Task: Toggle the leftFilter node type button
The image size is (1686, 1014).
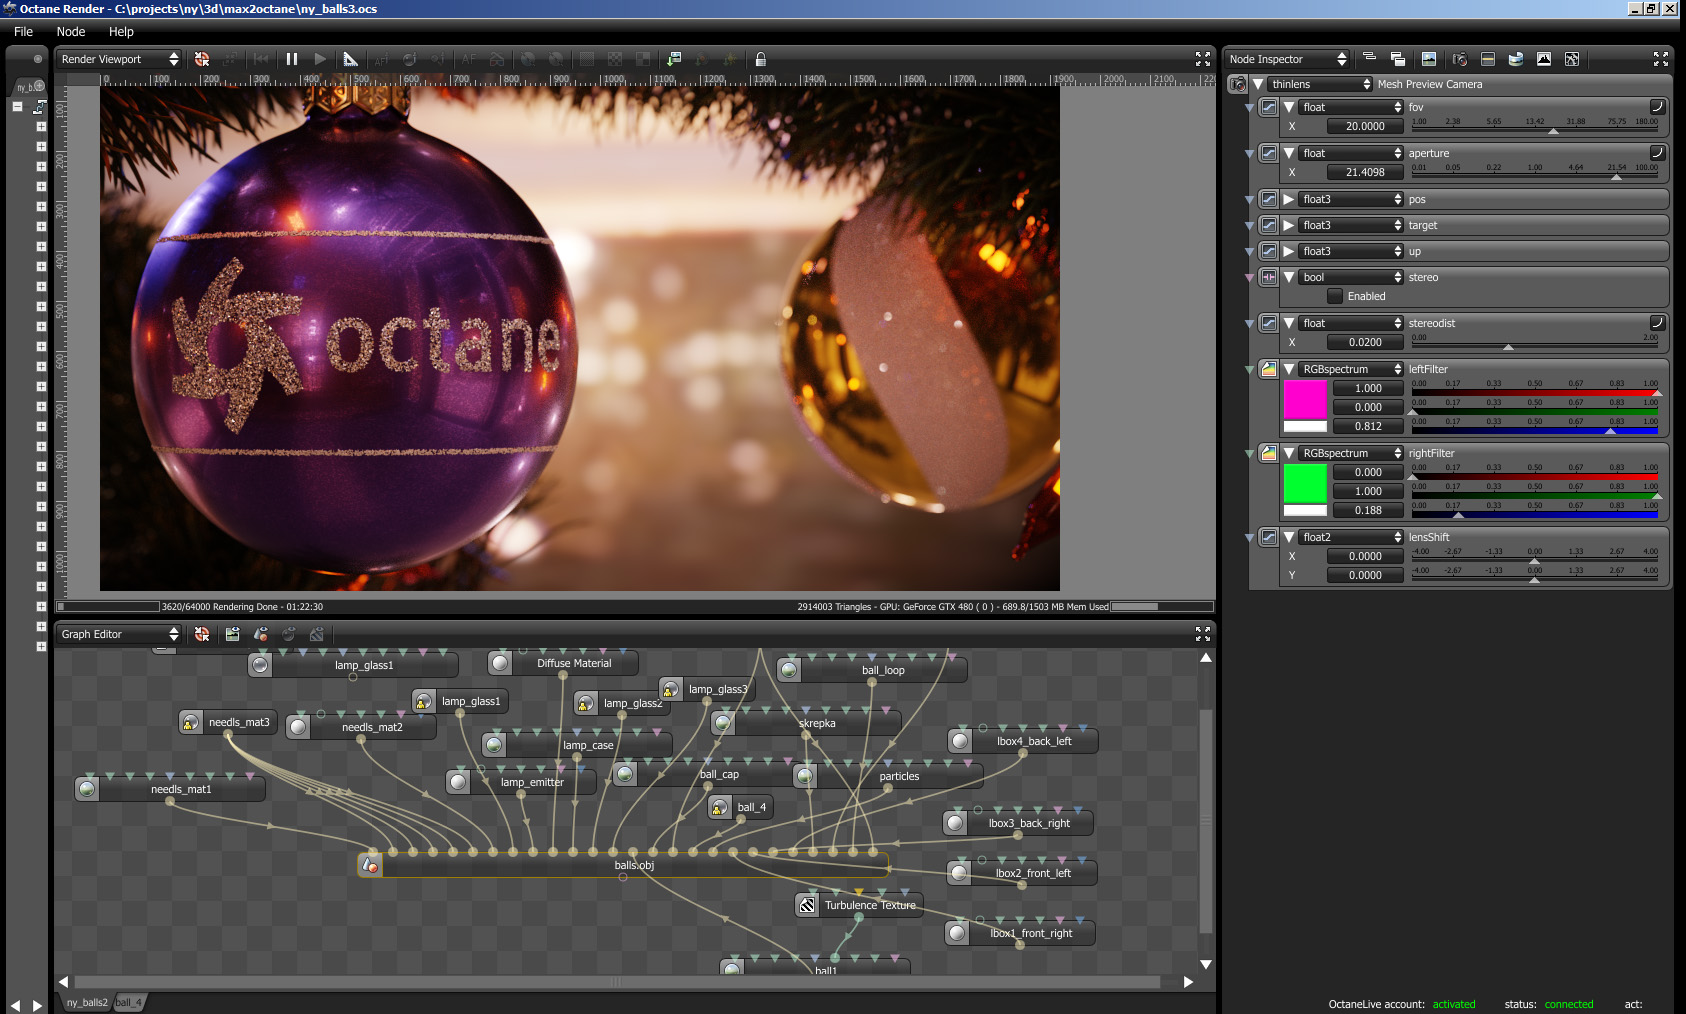Action: 1268,369
